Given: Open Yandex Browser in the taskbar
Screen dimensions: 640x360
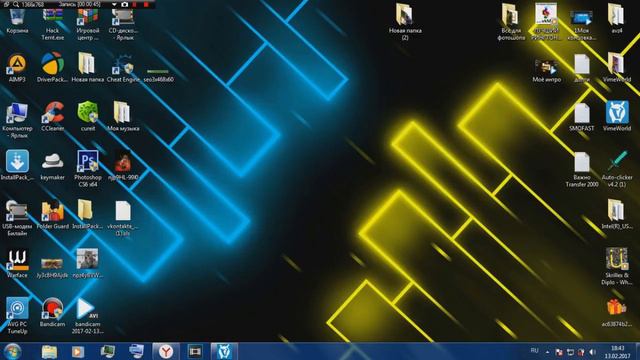Looking at the screenshot, I should point(166,351).
